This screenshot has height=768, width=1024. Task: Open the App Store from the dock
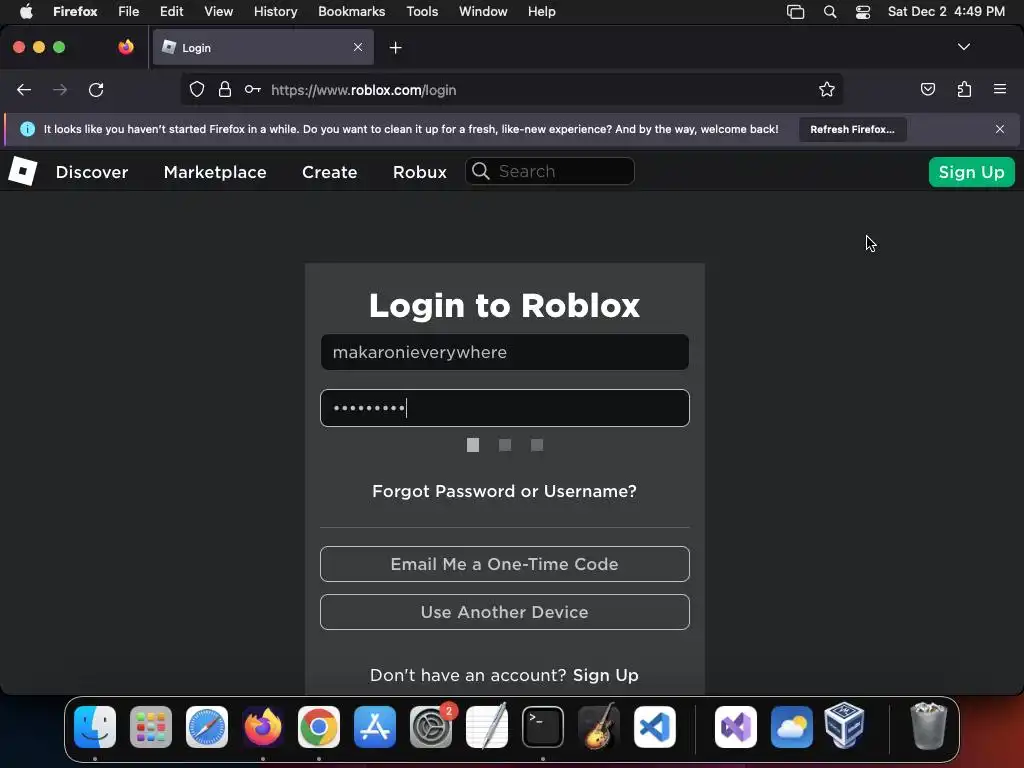[x=375, y=727]
